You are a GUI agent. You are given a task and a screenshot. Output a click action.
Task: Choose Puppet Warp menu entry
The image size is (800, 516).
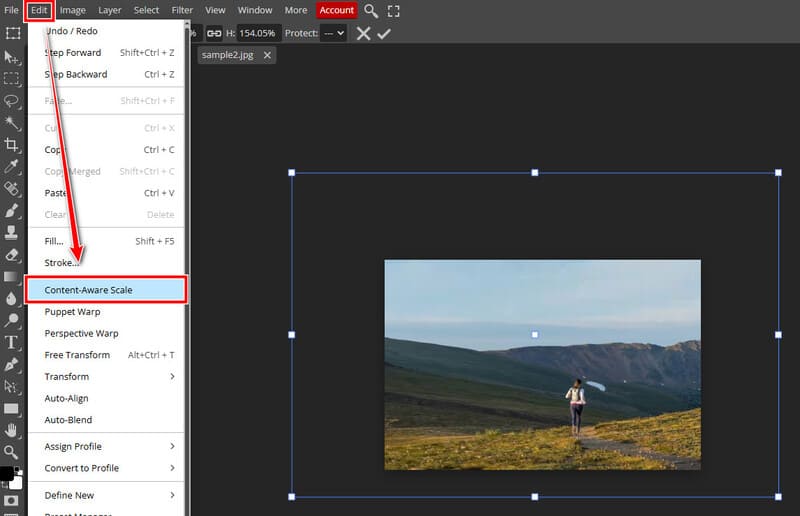pyautogui.click(x=106, y=312)
